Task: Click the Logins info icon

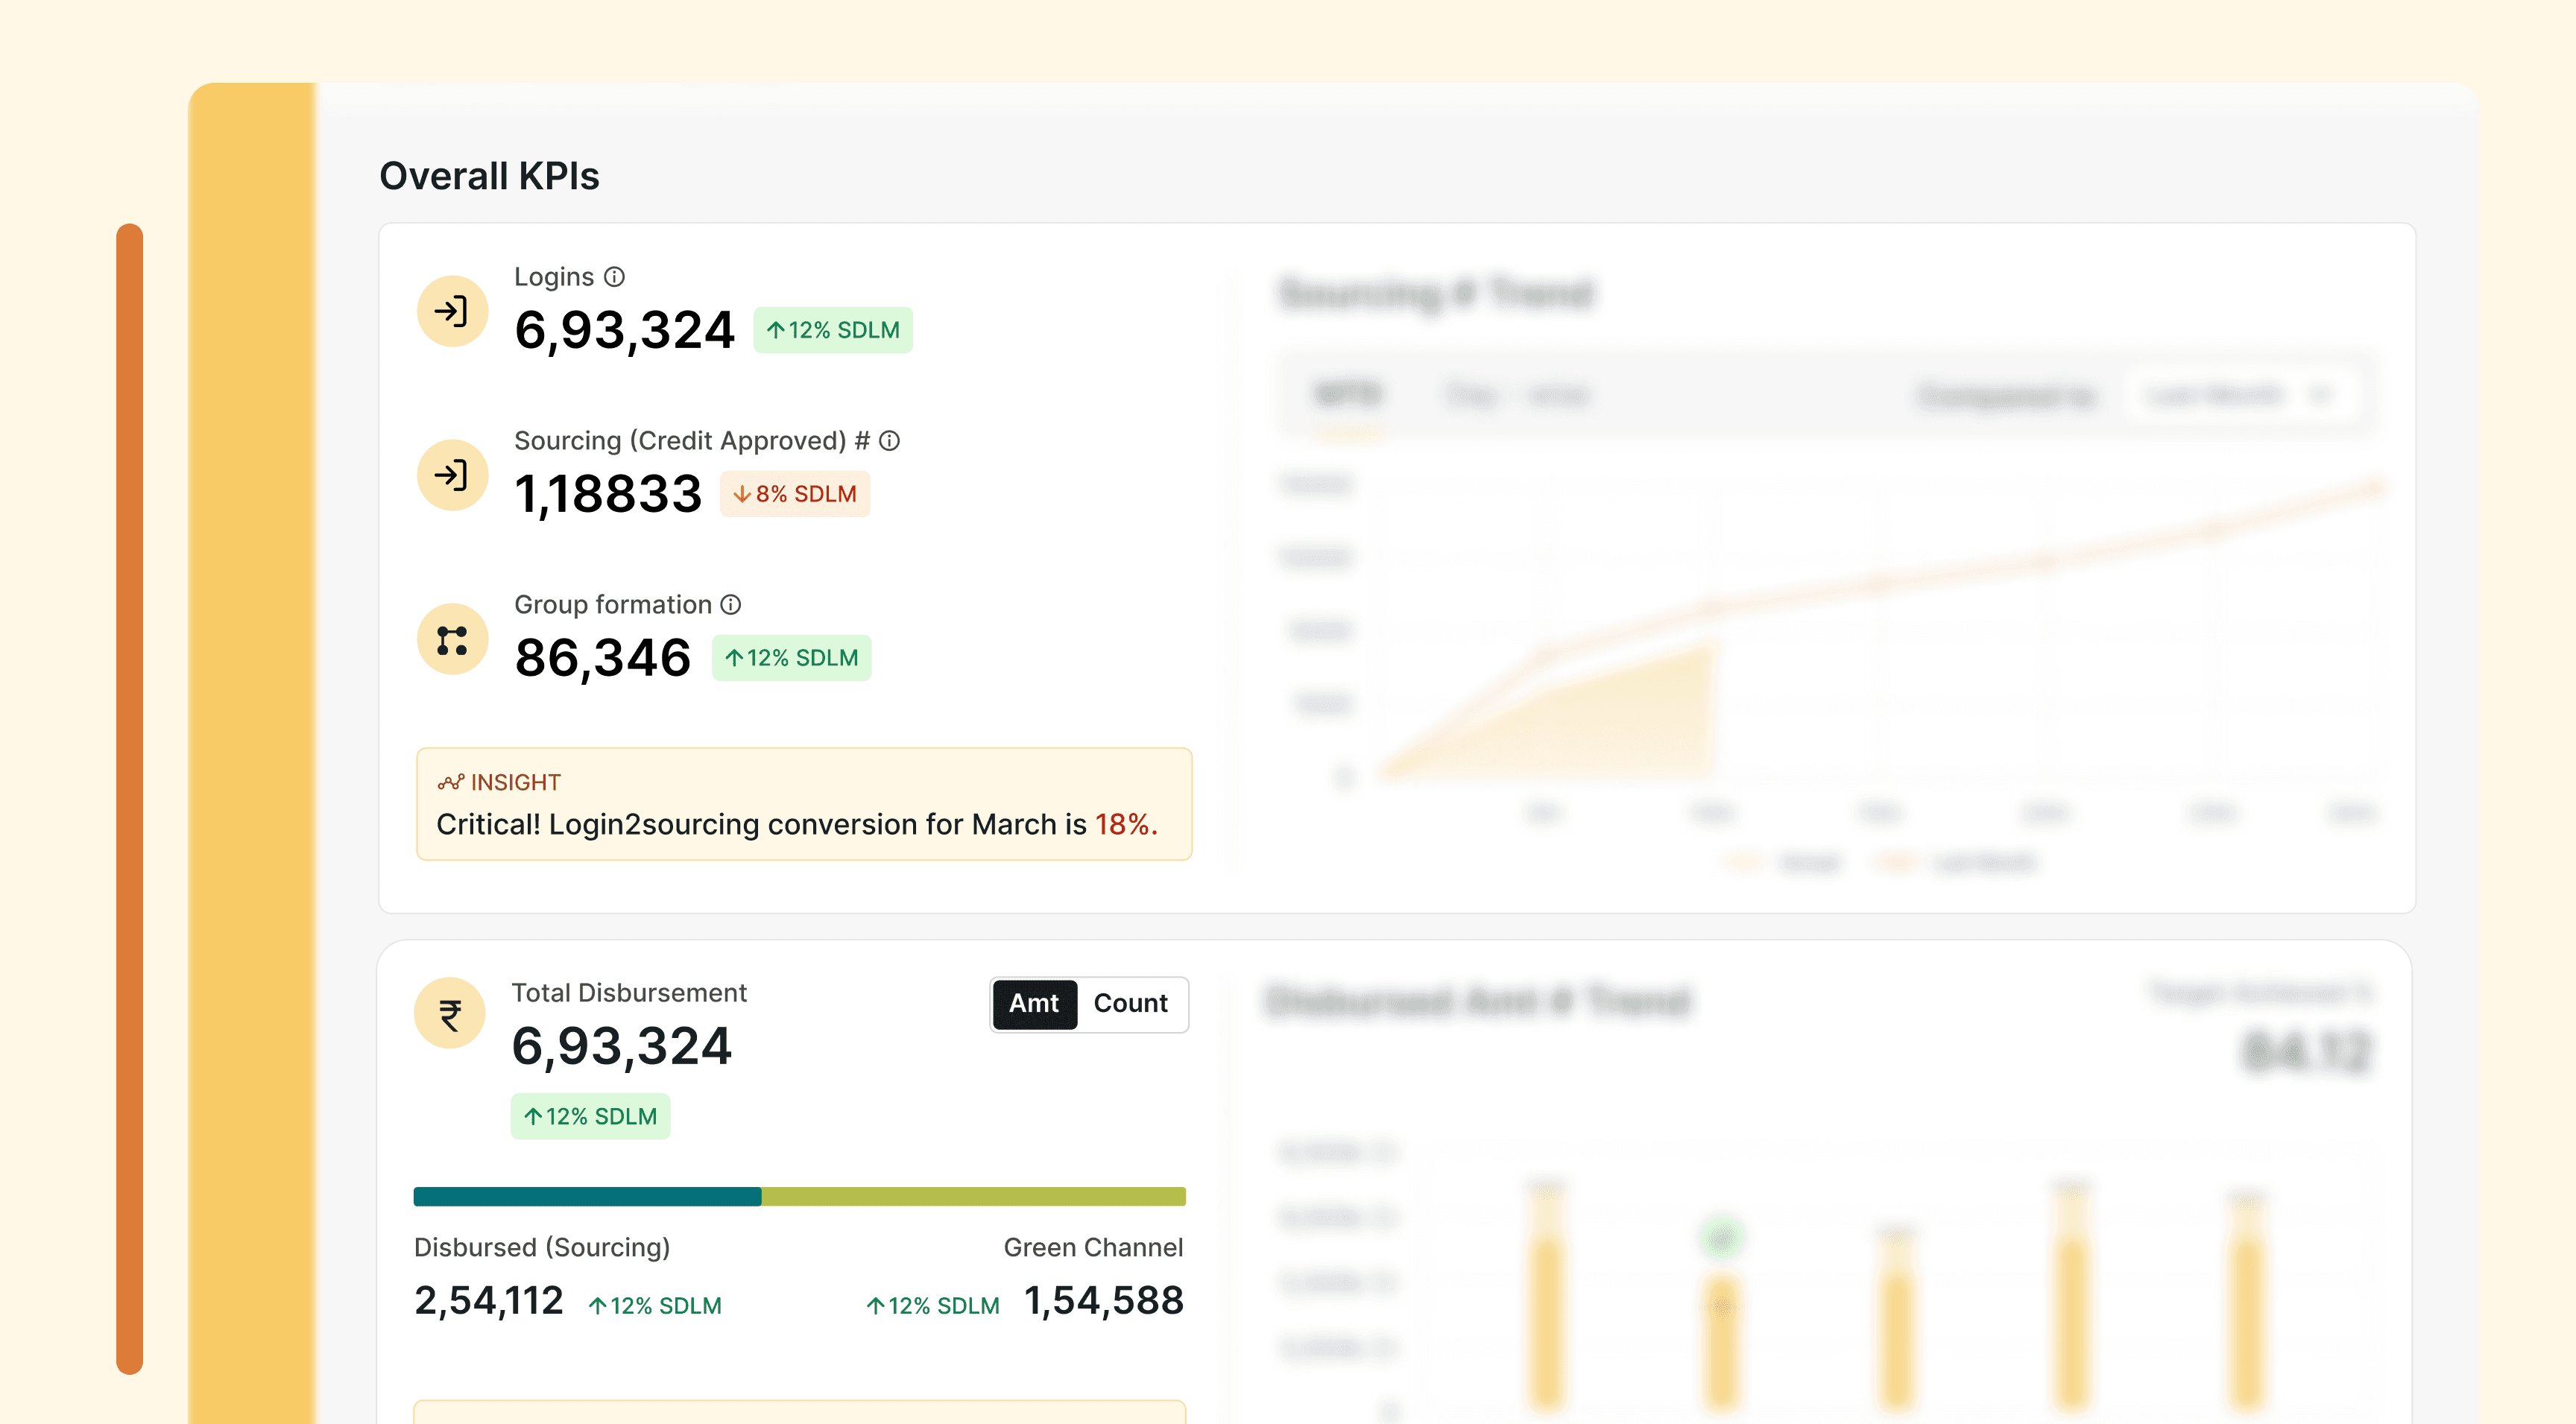Action: click(x=615, y=277)
